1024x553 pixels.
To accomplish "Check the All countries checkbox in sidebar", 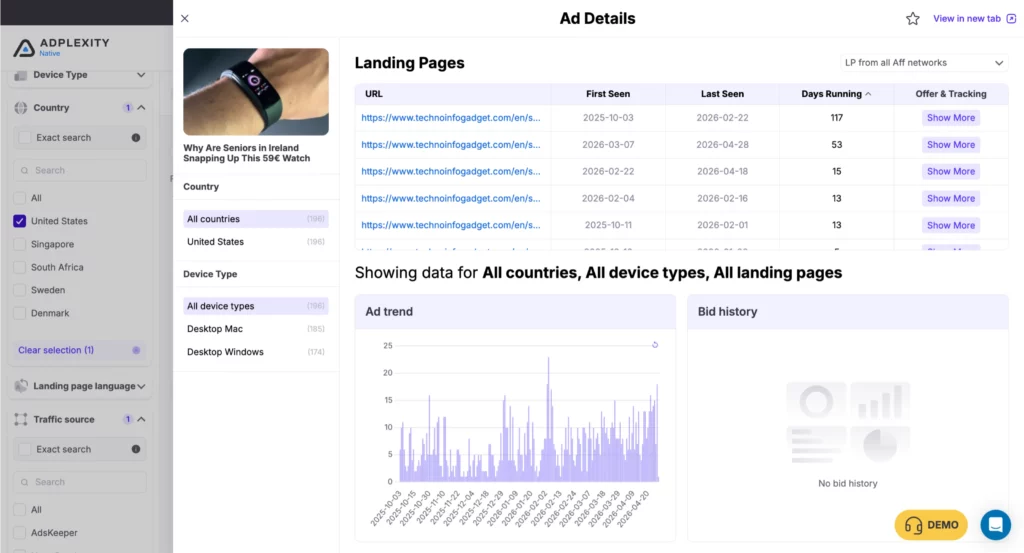I will (20, 198).
